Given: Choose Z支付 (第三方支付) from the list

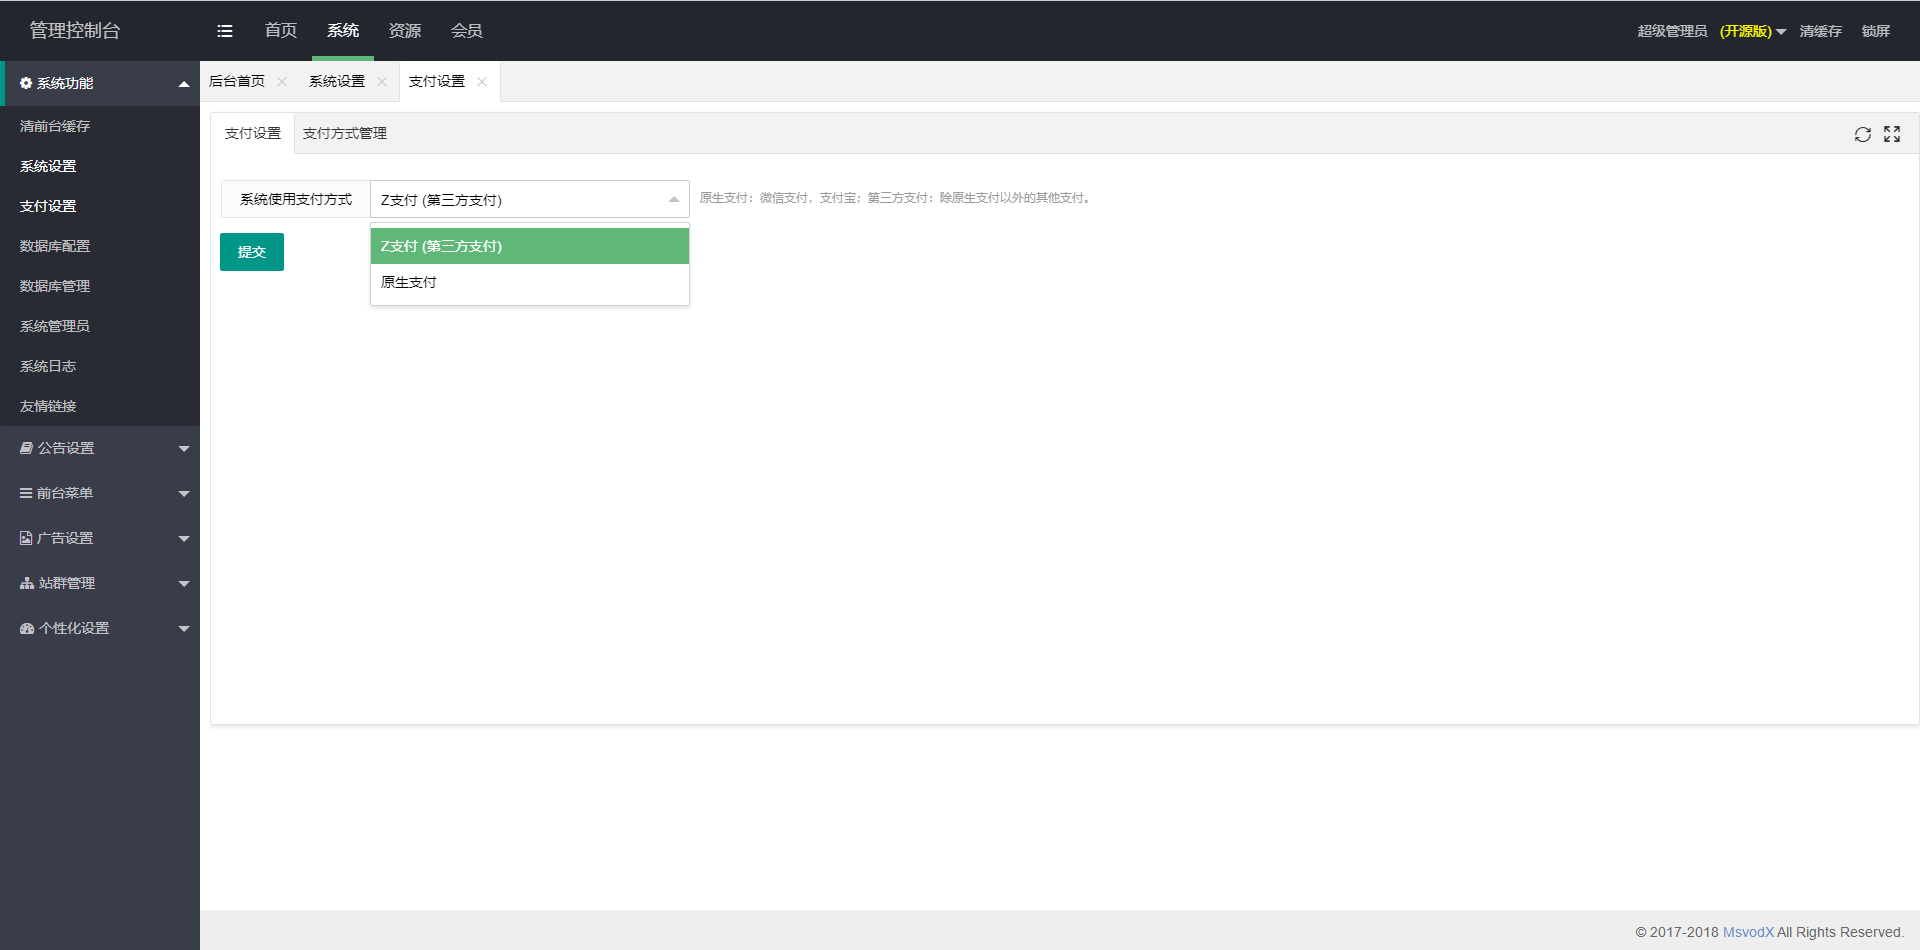Looking at the screenshot, I should (530, 246).
